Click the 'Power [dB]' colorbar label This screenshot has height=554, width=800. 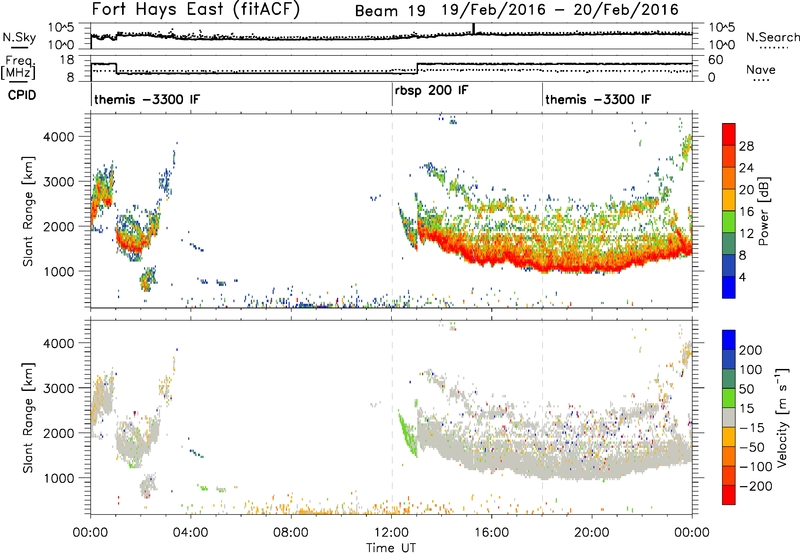point(764,211)
